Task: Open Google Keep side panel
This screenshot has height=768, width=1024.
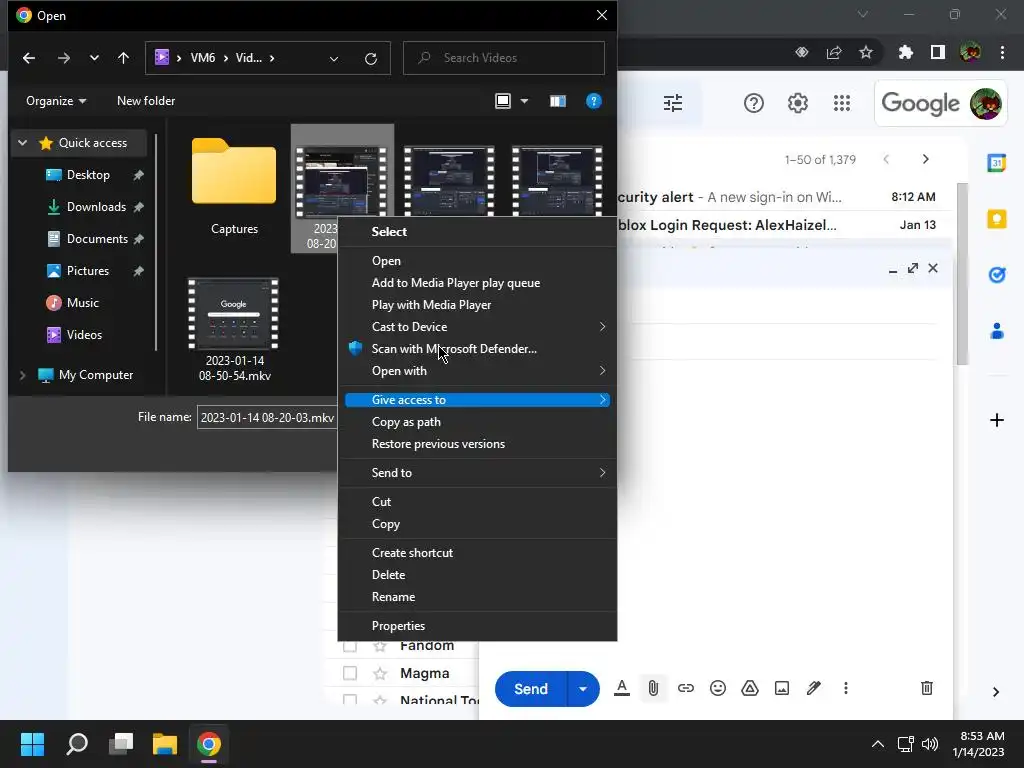Action: click(997, 219)
